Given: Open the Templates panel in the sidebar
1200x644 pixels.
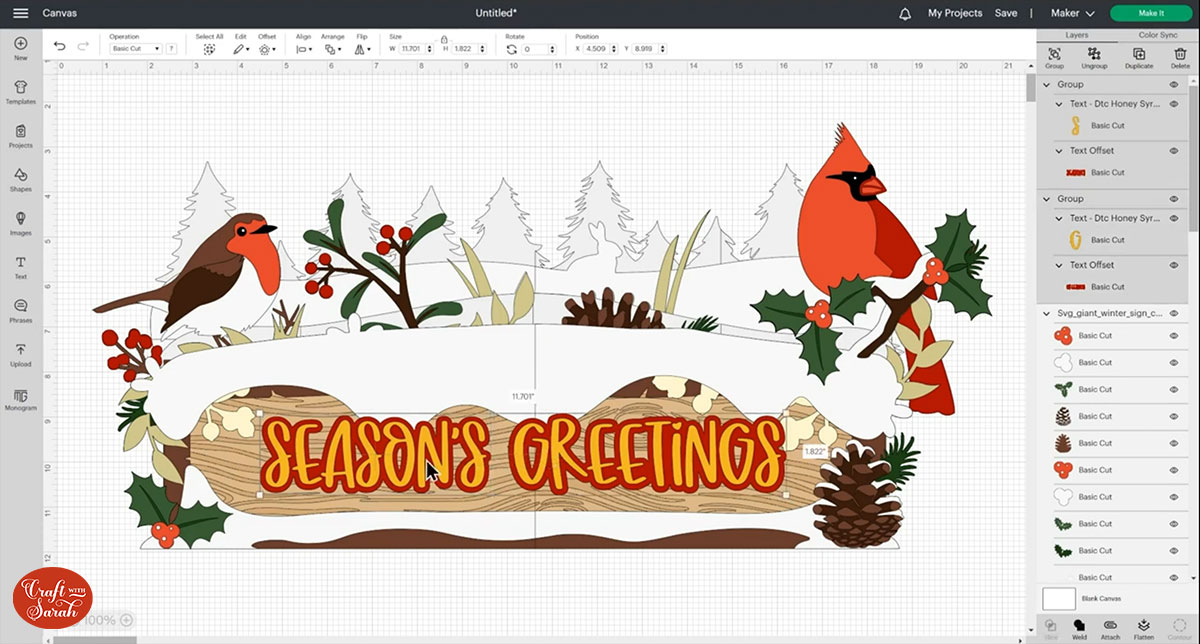Looking at the screenshot, I should click(x=20, y=92).
